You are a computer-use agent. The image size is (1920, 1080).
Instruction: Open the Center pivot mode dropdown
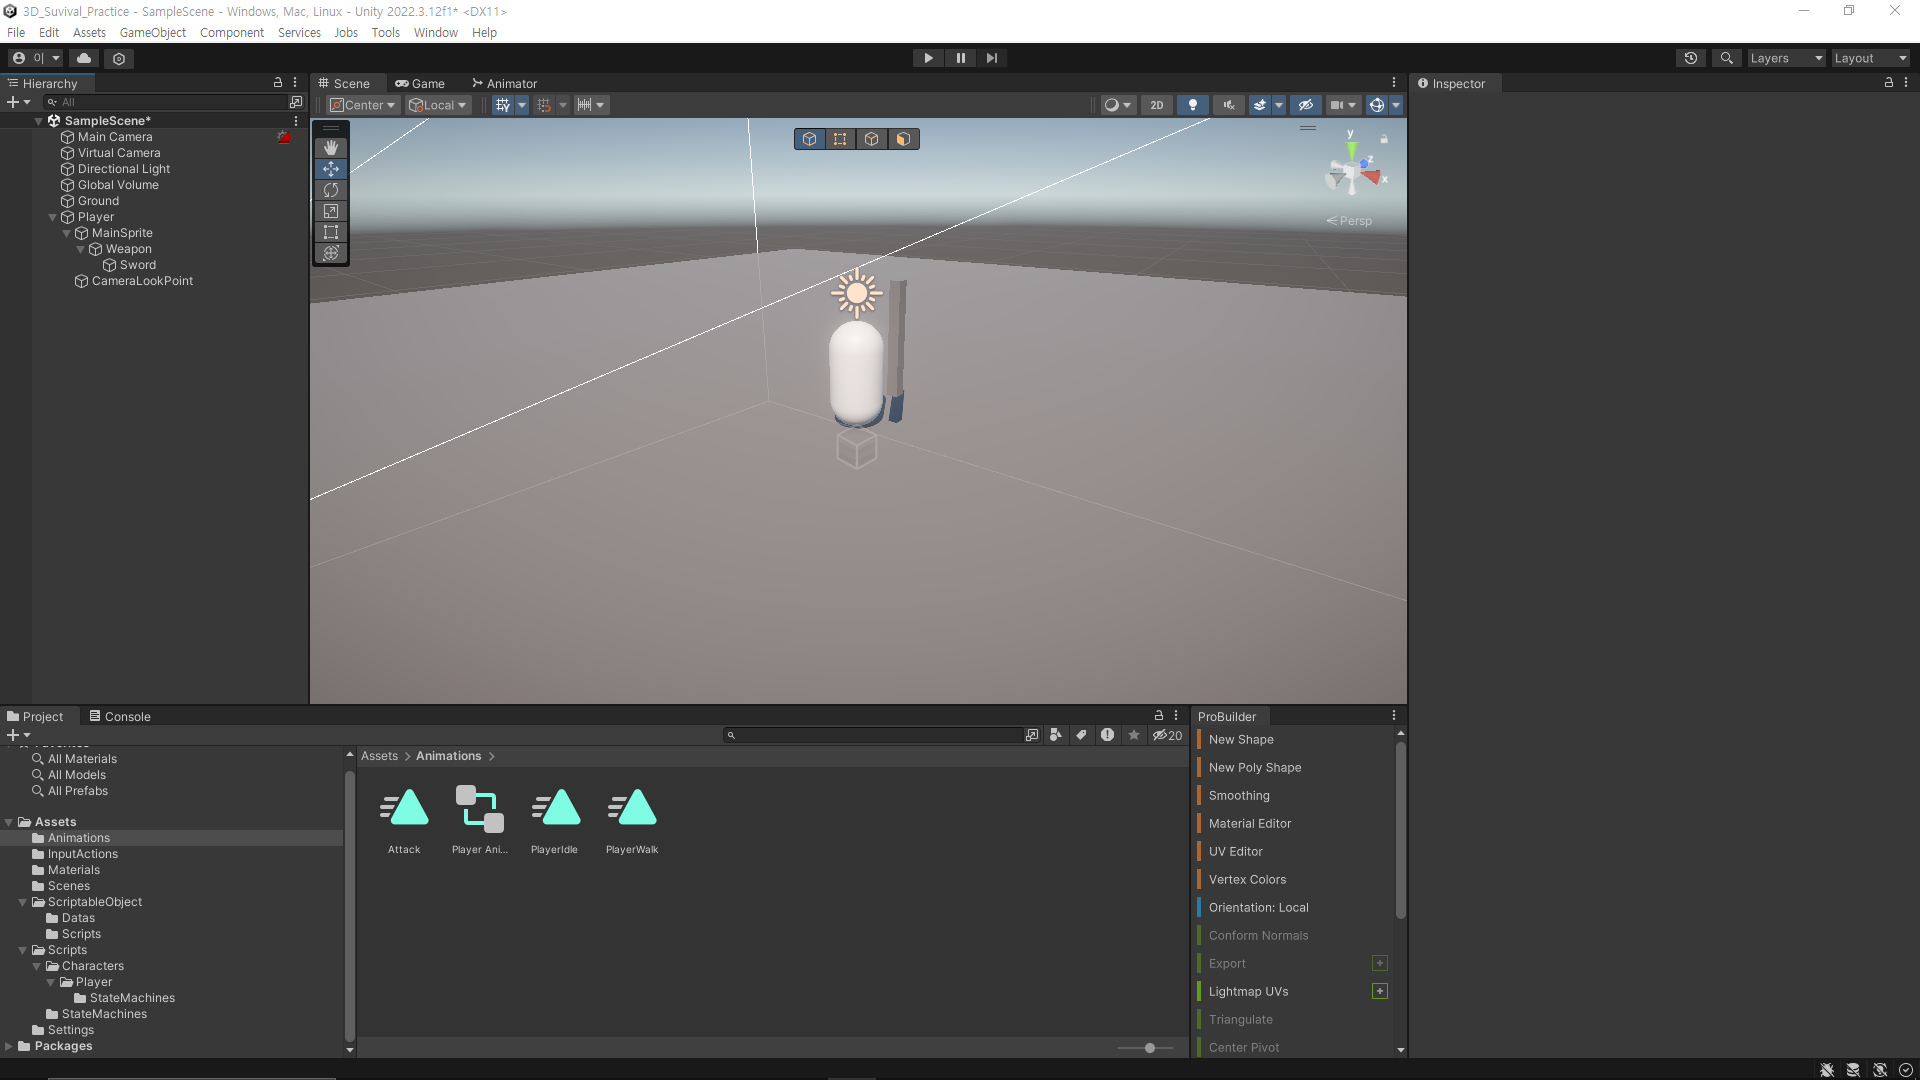[364, 105]
